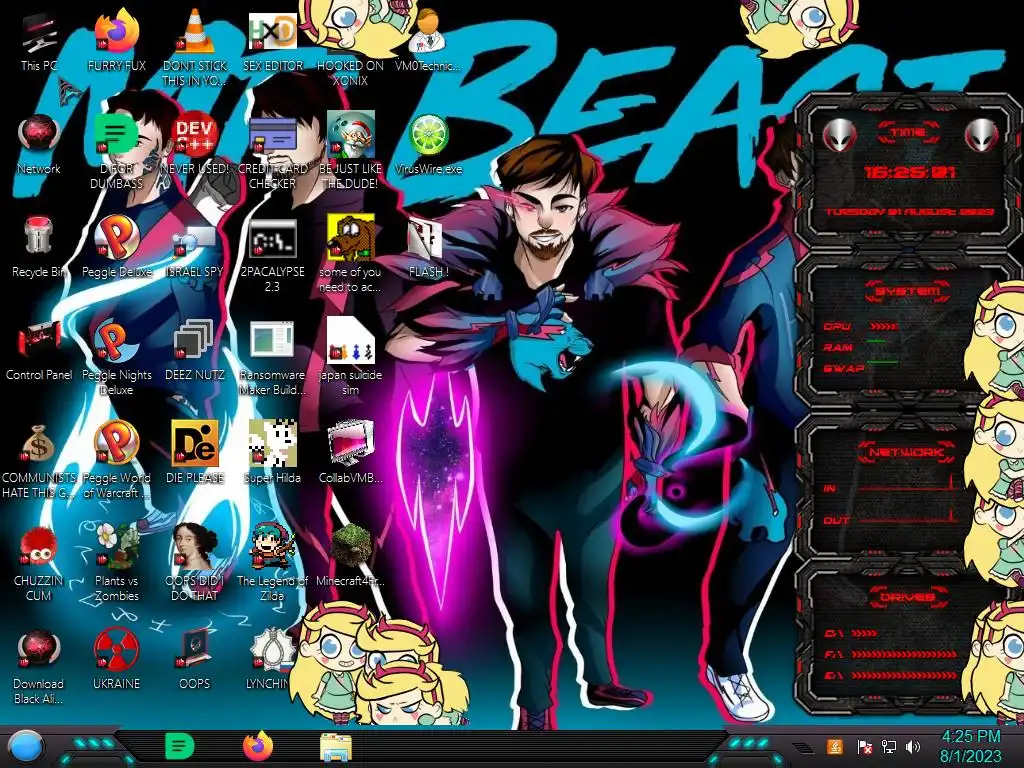Click the NETWORK panel header in widget
The image size is (1024, 768).
coord(906,451)
